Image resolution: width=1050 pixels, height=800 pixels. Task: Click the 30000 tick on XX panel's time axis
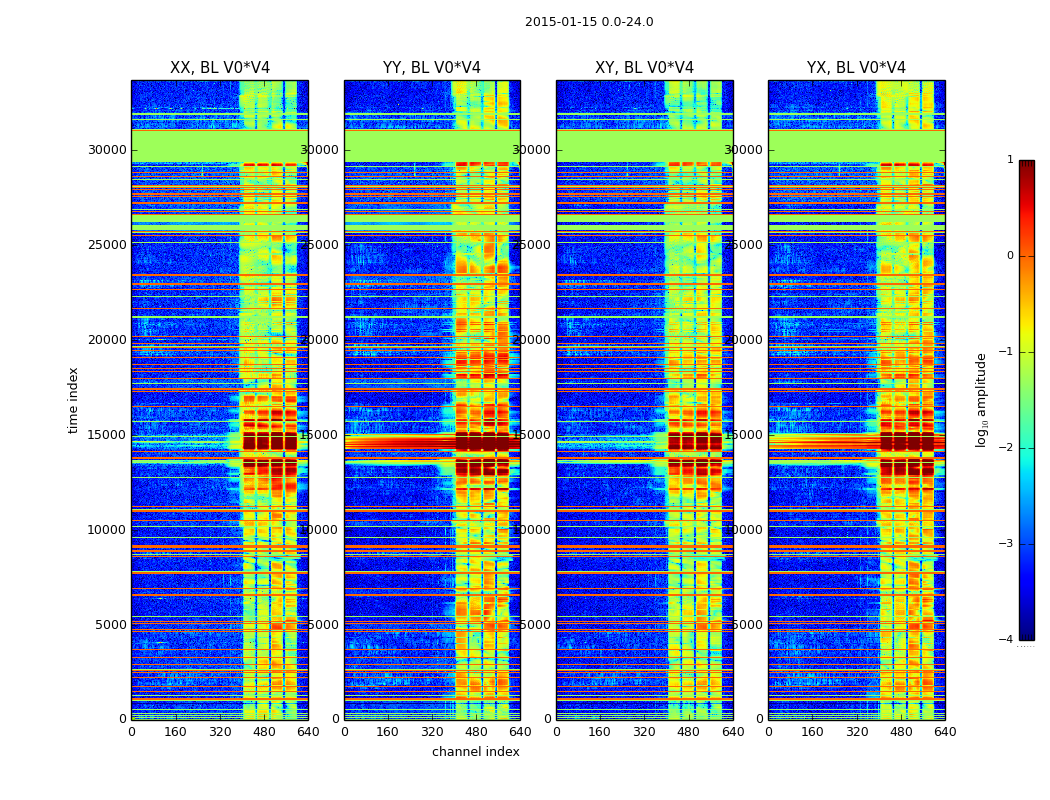click(109, 150)
